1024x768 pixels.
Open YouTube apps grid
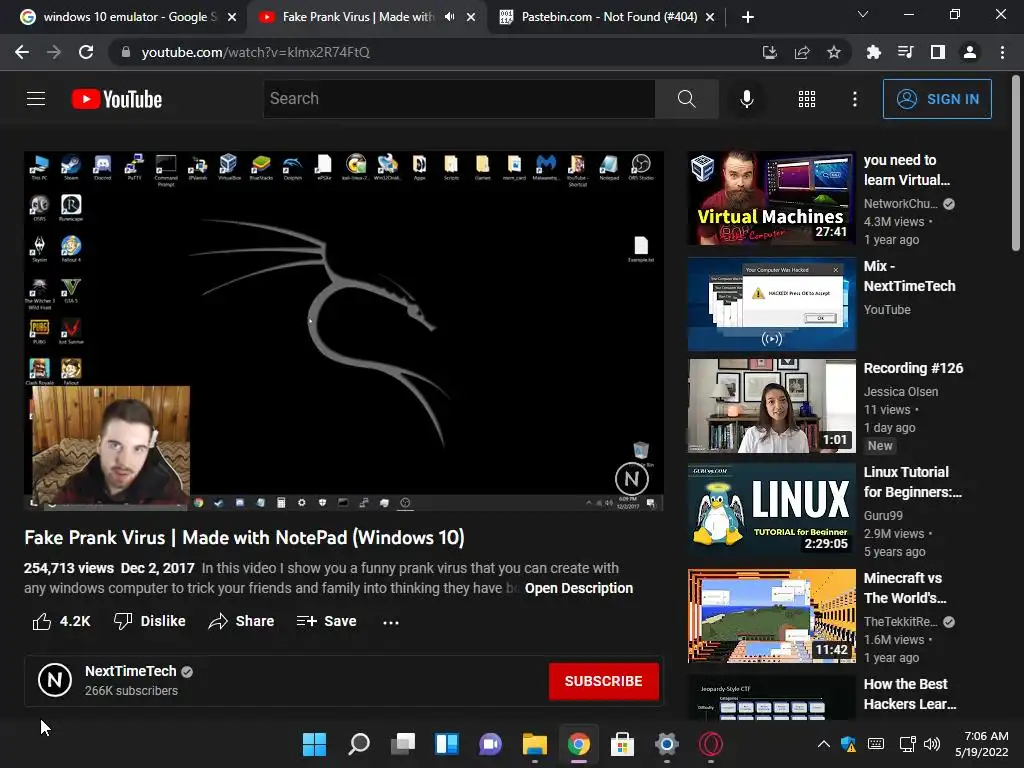[807, 99]
